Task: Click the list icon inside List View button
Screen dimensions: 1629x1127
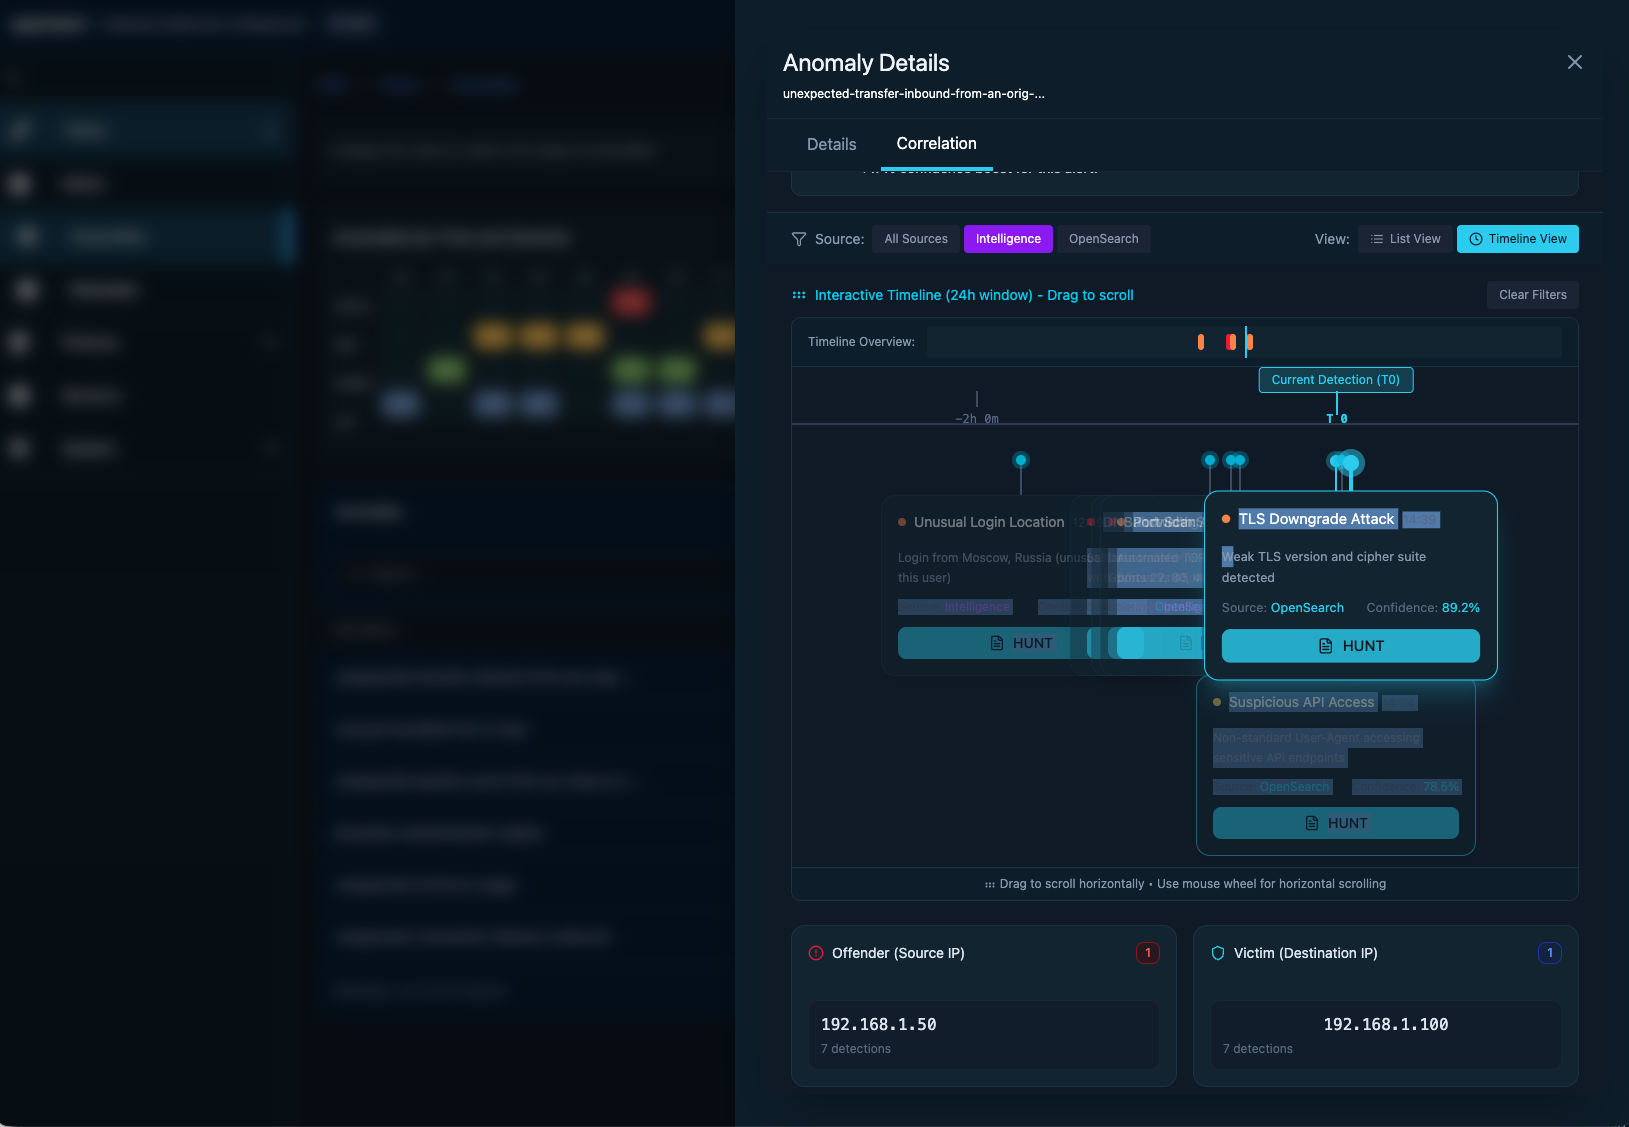Action: pyautogui.click(x=1378, y=239)
